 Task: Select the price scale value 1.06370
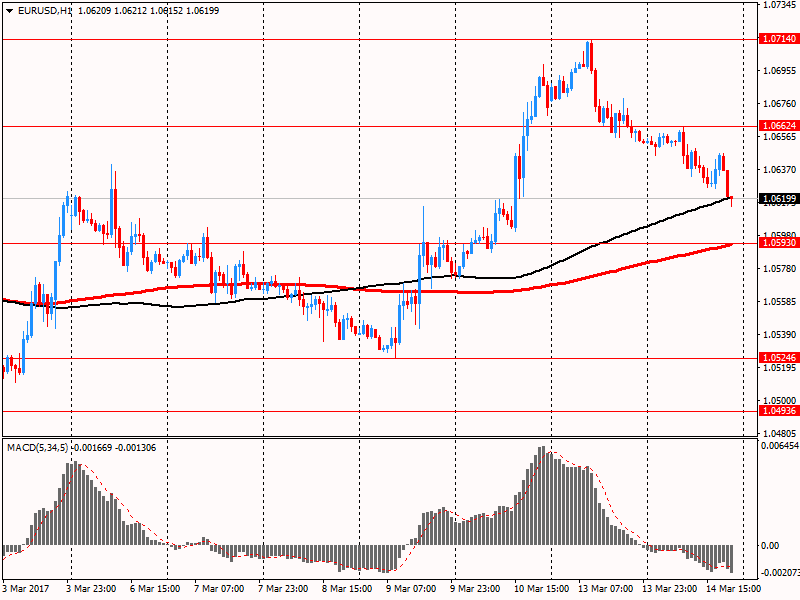[x=780, y=169]
